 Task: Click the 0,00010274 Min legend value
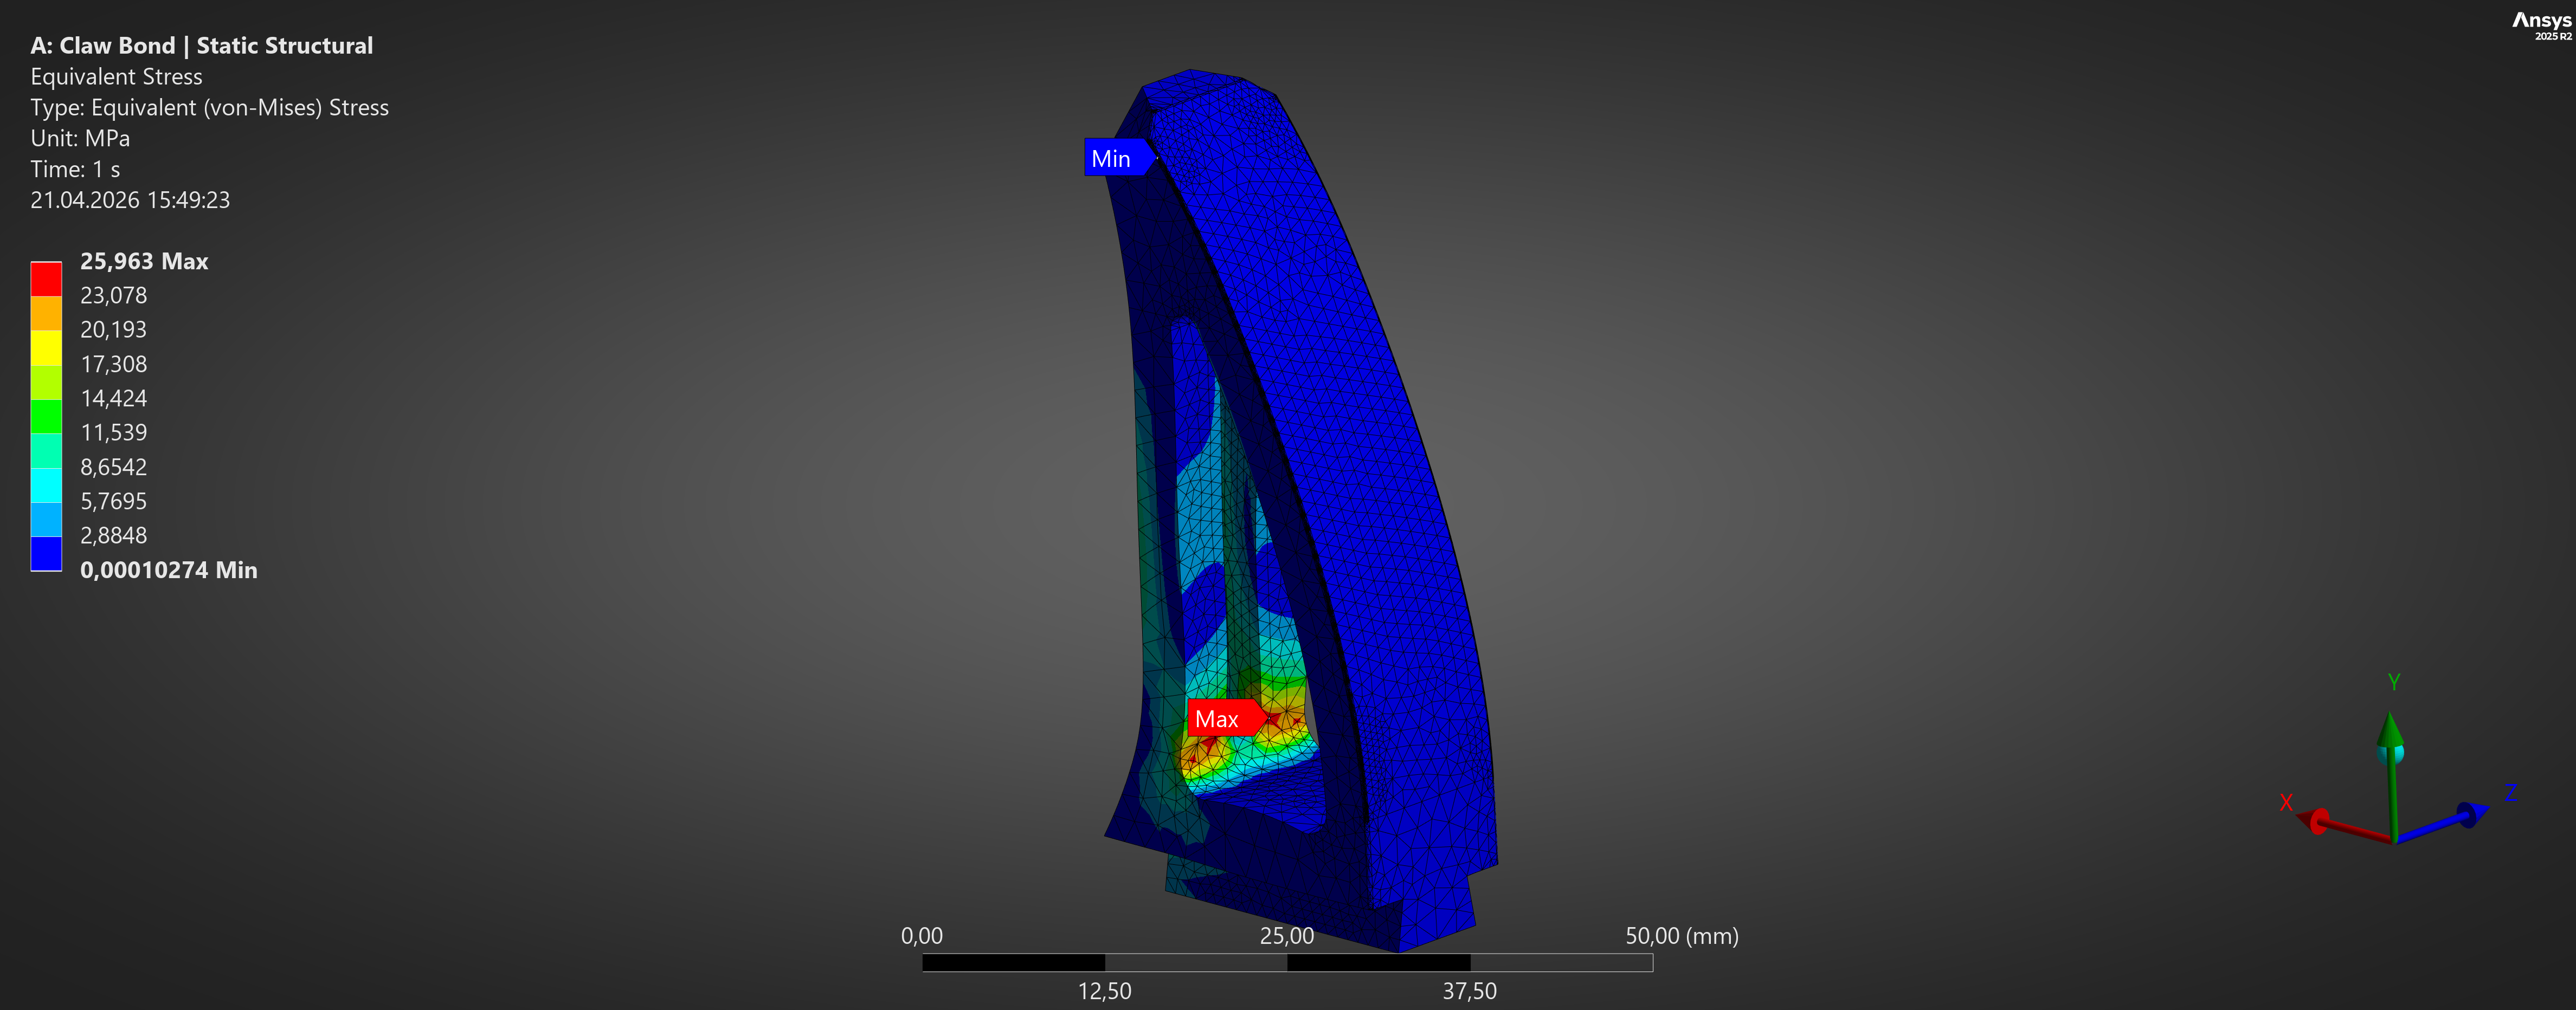point(168,570)
